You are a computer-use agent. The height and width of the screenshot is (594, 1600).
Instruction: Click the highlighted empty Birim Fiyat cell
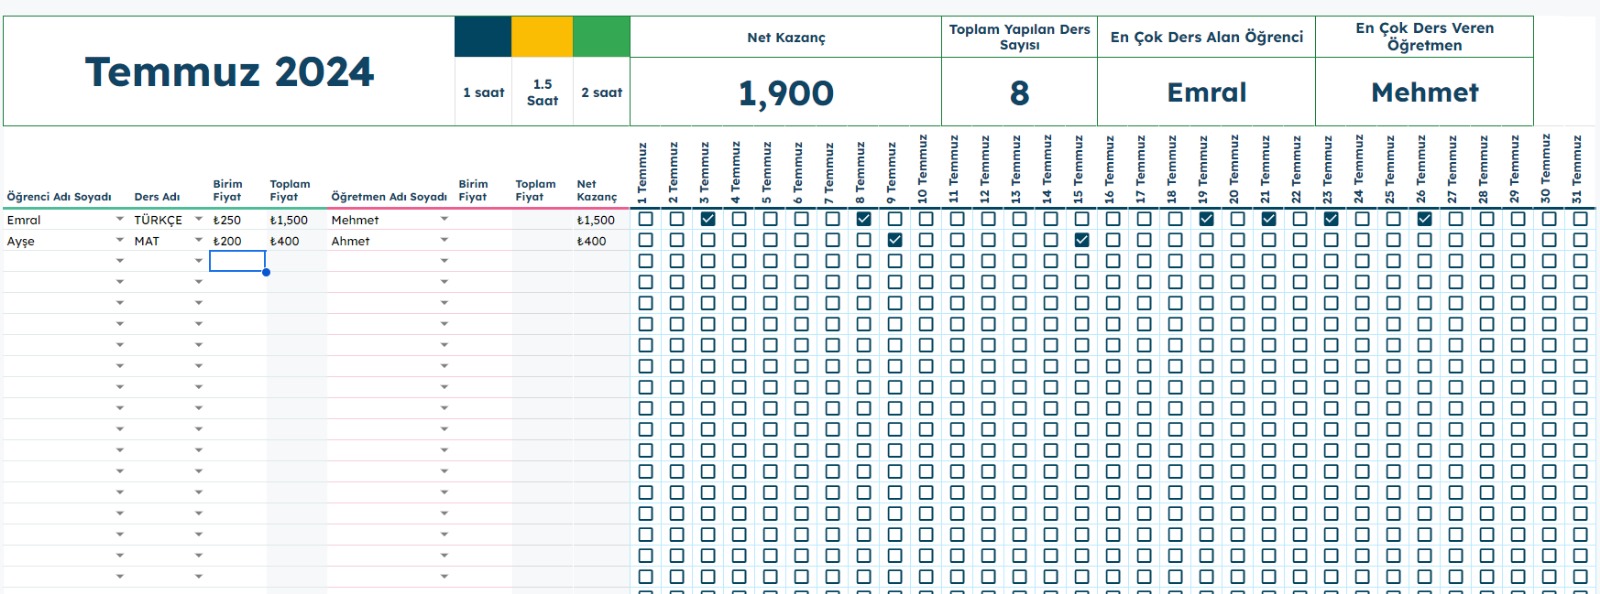[237, 261]
